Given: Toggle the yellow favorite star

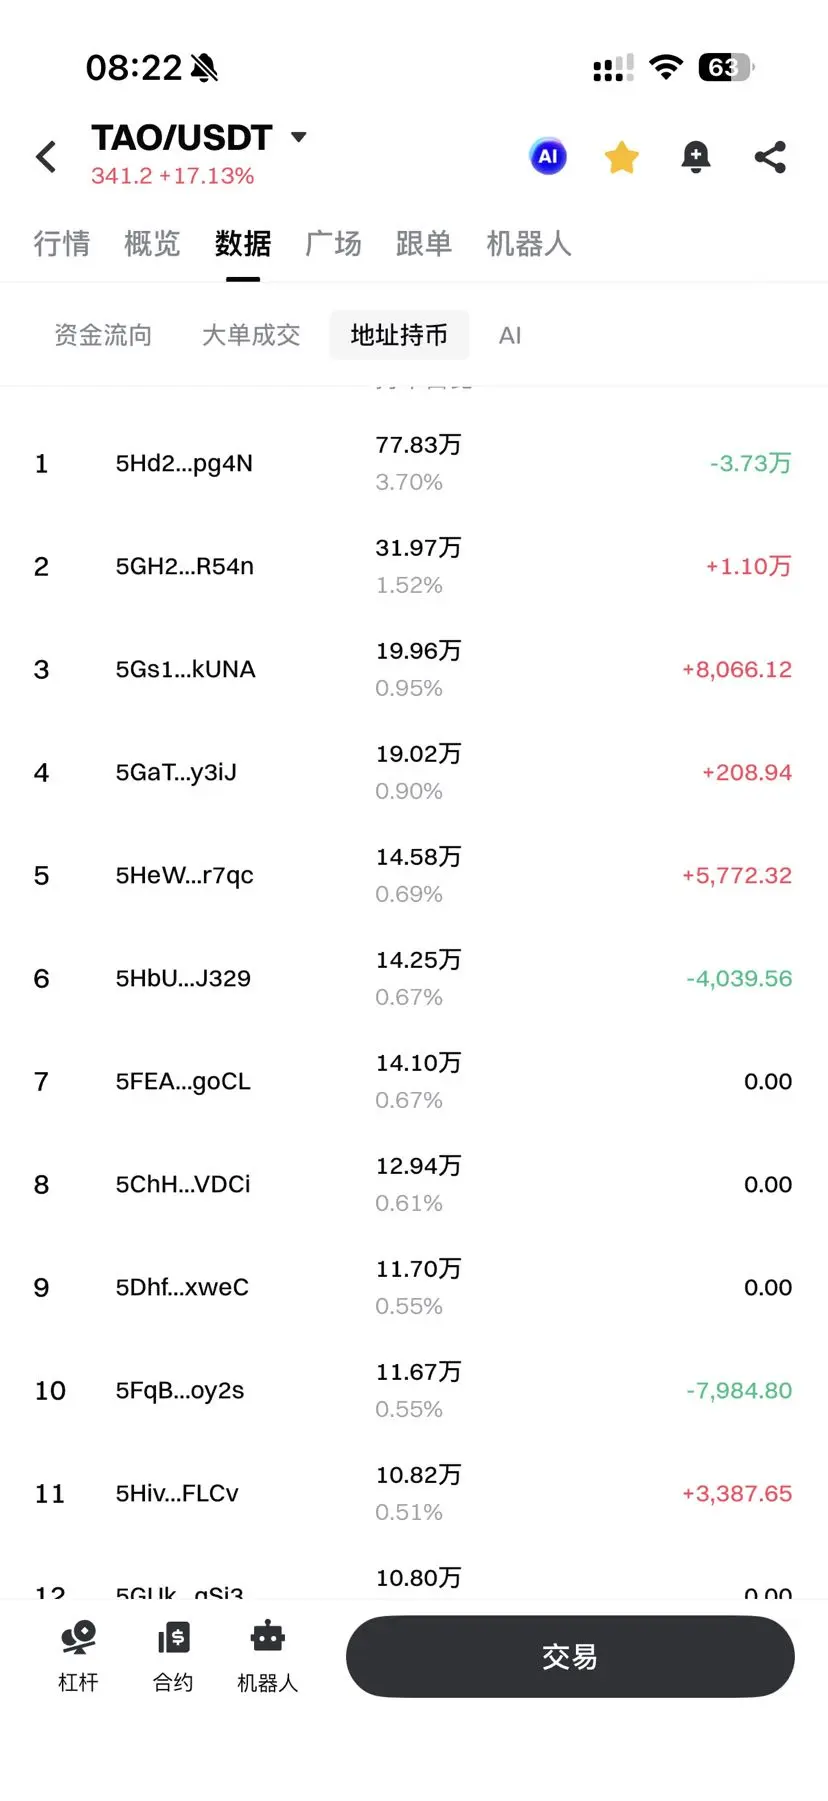Looking at the screenshot, I should [x=622, y=157].
